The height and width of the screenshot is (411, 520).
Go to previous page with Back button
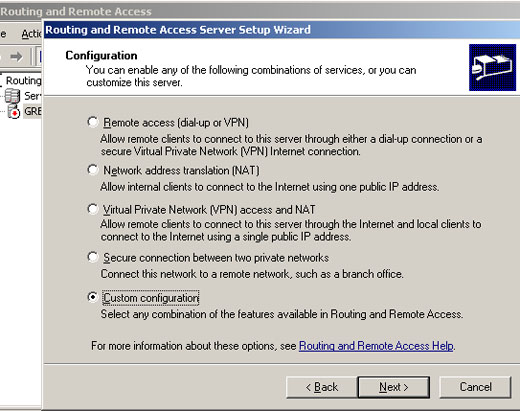322,387
